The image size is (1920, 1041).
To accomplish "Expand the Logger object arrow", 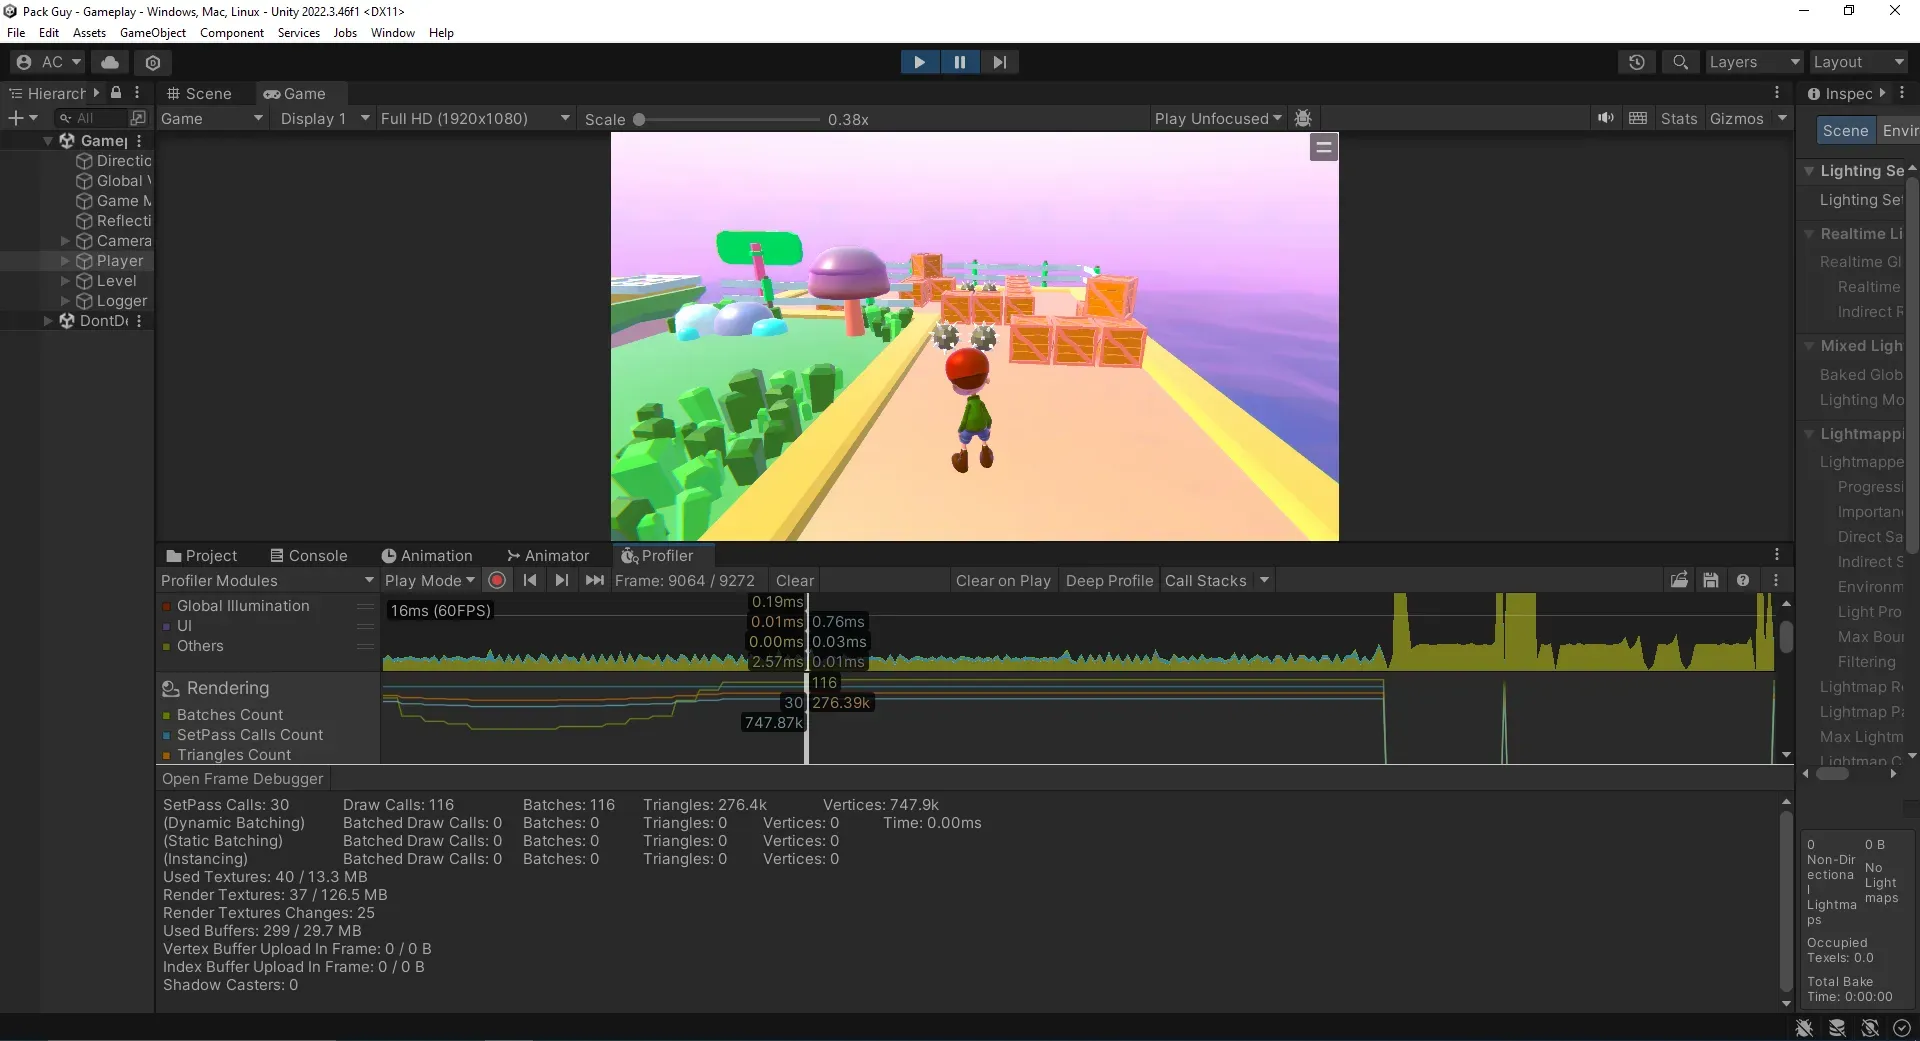I will pos(66,301).
